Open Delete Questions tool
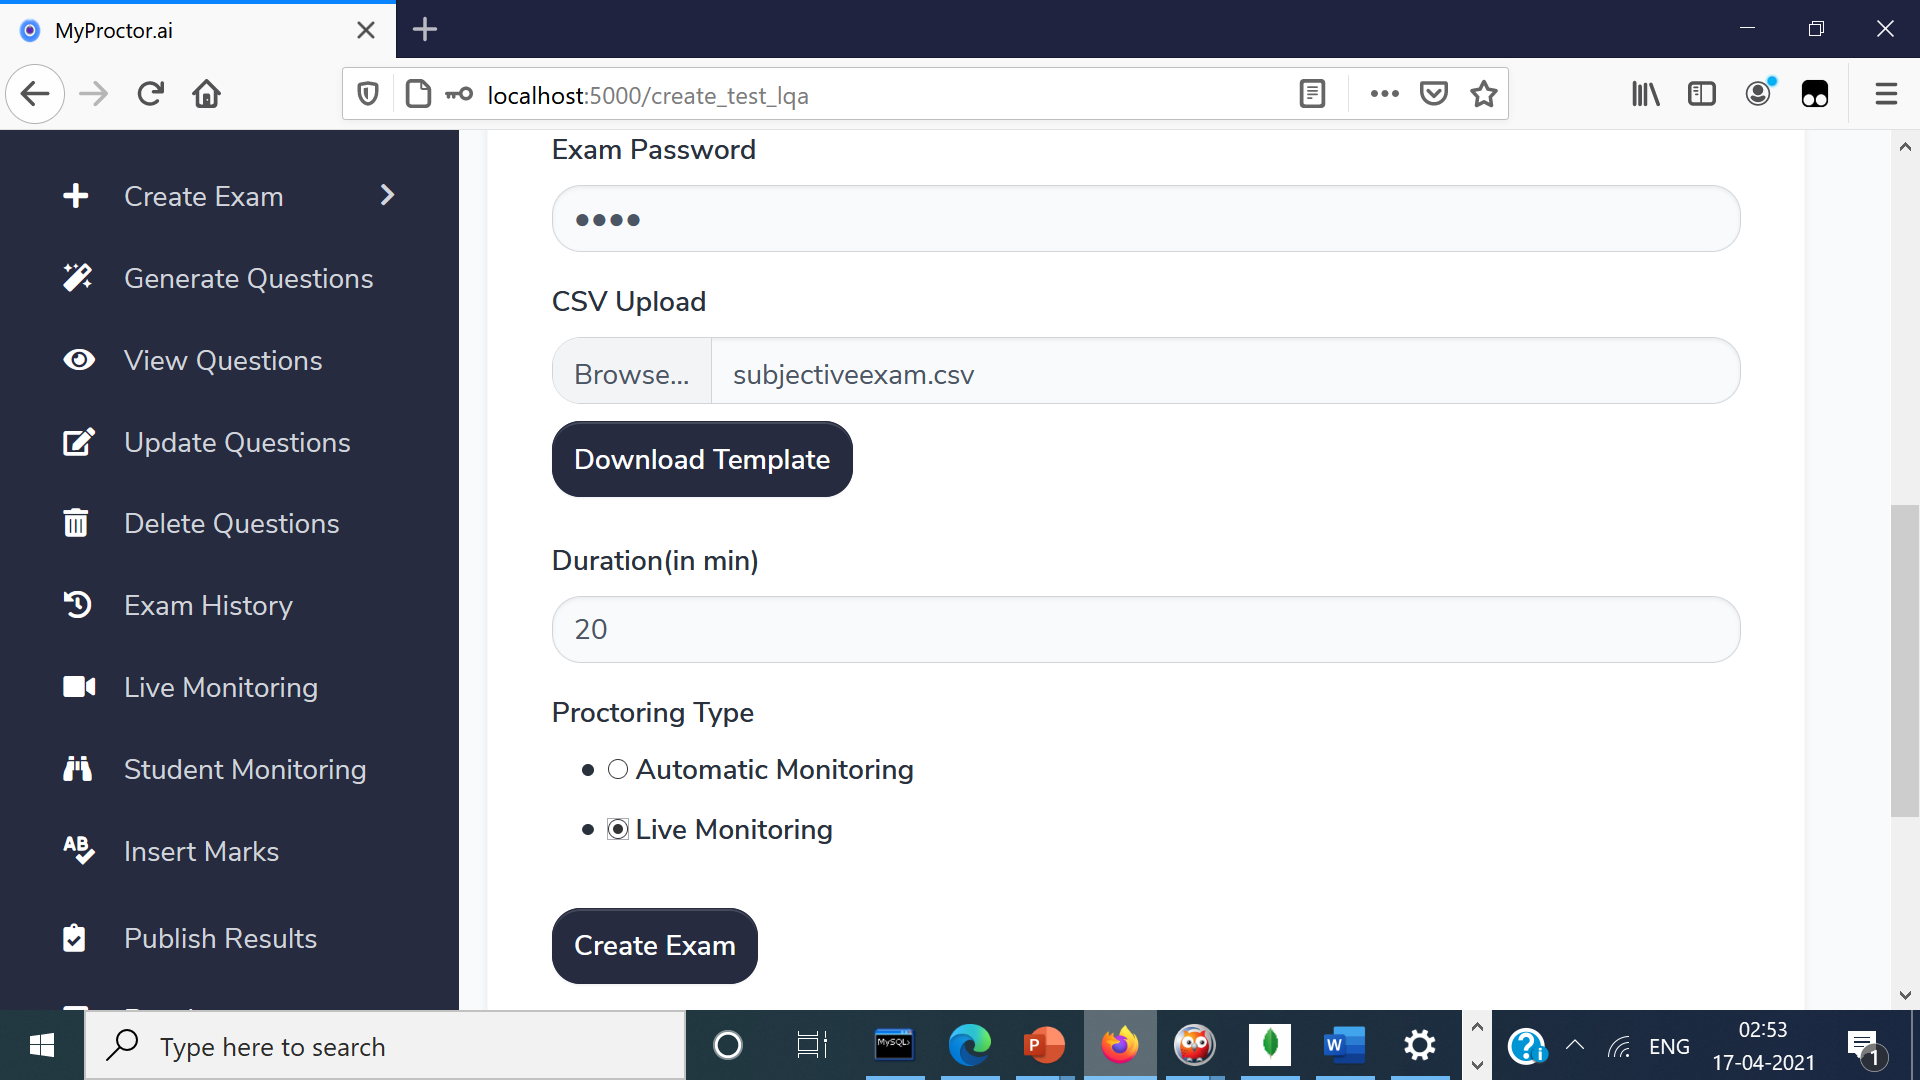Viewport: 1920px width, 1080px height. pos(232,524)
